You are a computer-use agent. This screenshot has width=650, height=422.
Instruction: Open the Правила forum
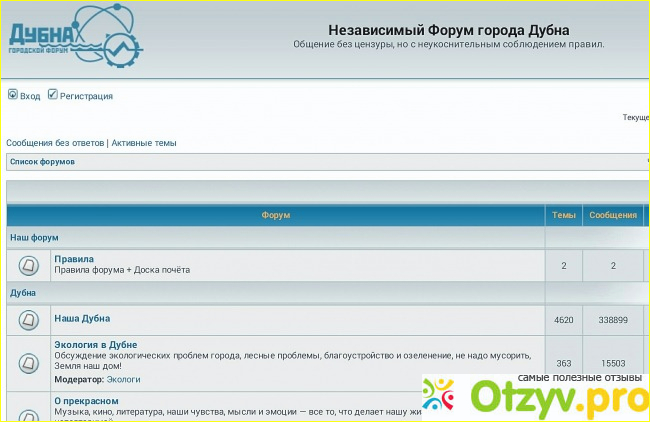click(x=74, y=259)
